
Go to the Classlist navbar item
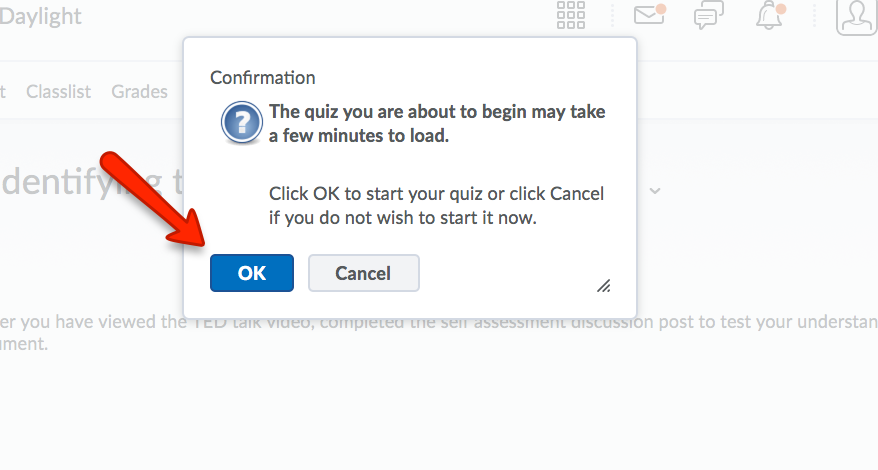[58, 92]
